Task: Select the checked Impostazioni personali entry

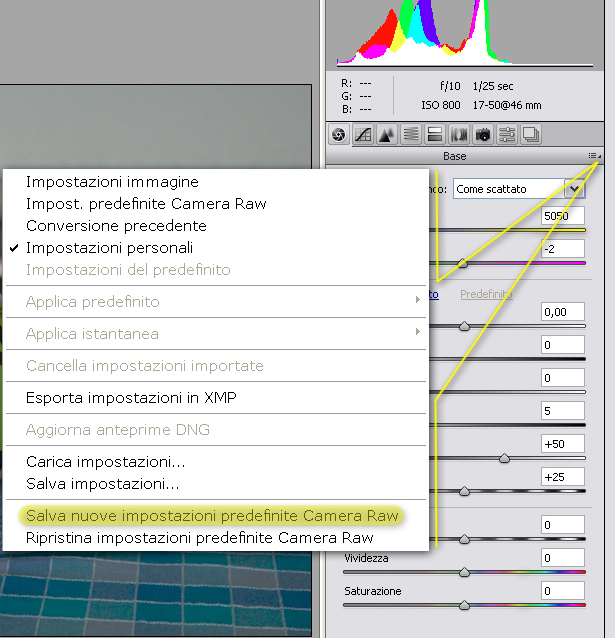Action: click(110, 247)
